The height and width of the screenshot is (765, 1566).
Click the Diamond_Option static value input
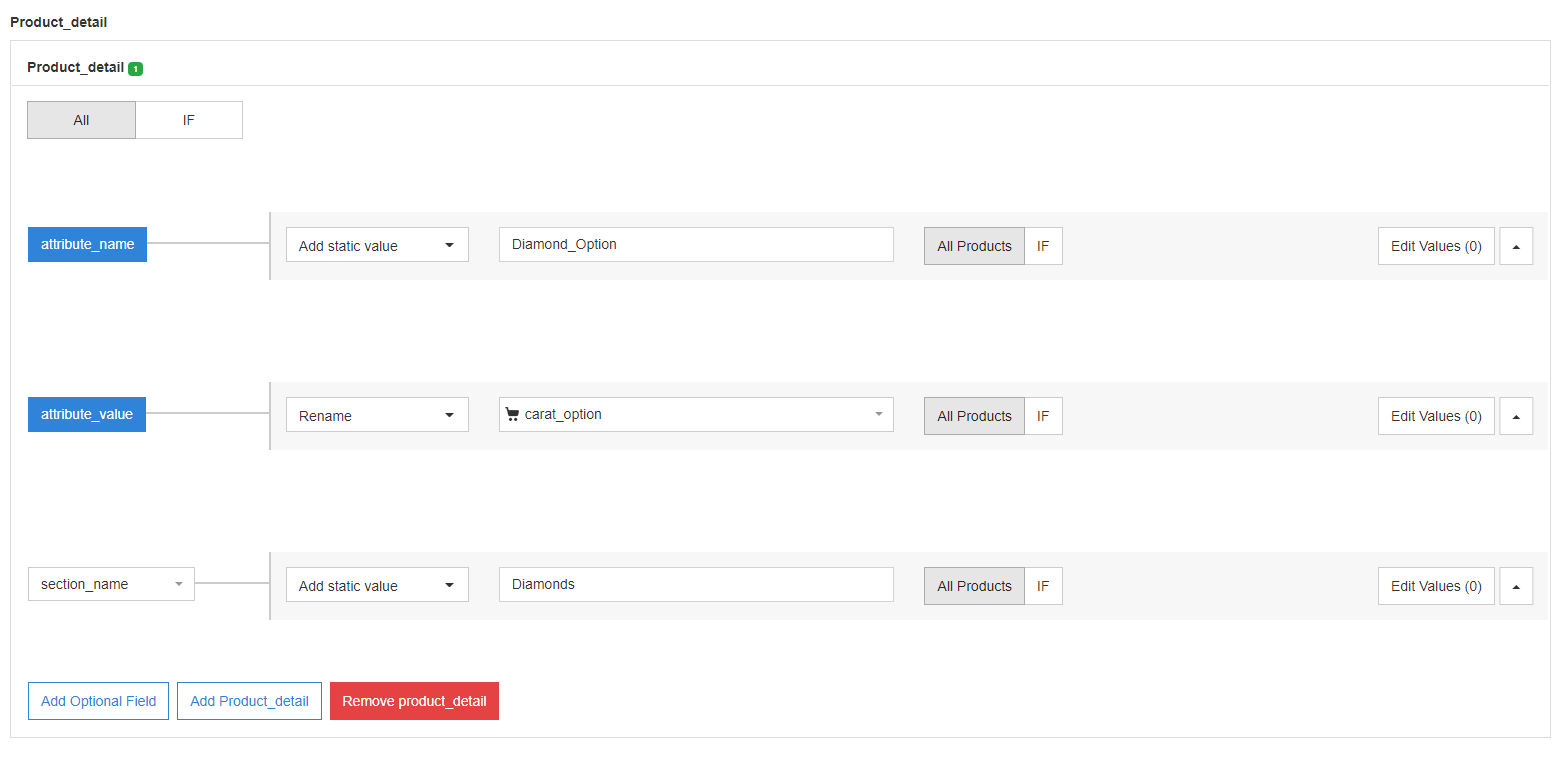pyautogui.click(x=696, y=244)
